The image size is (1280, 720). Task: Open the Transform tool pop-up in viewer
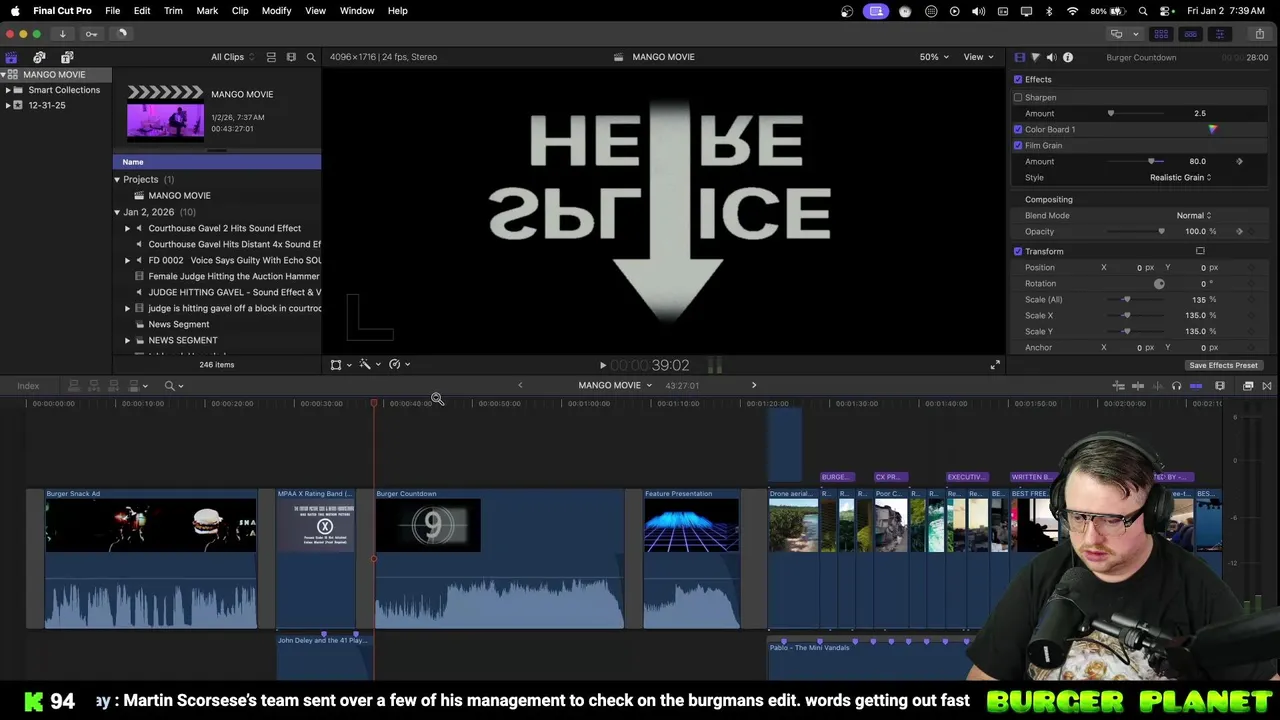tap(339, 364)
